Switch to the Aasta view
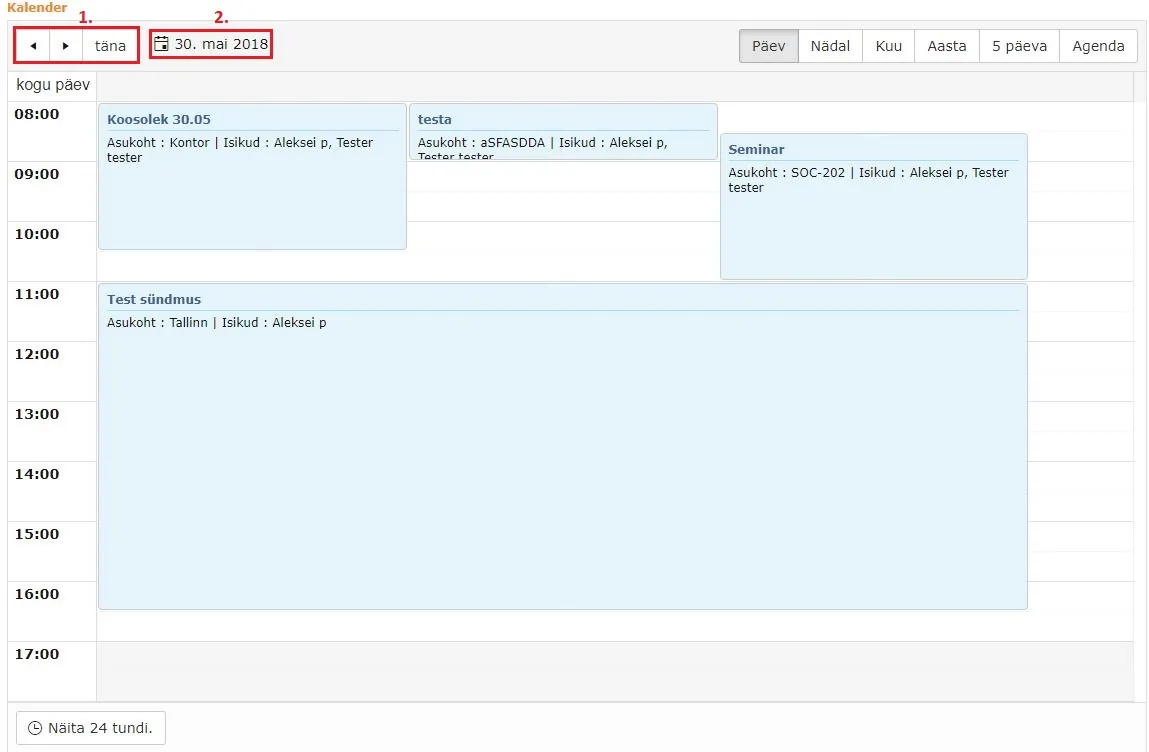1149x752 pixels. pyautogui.click(x=947, y=45)
